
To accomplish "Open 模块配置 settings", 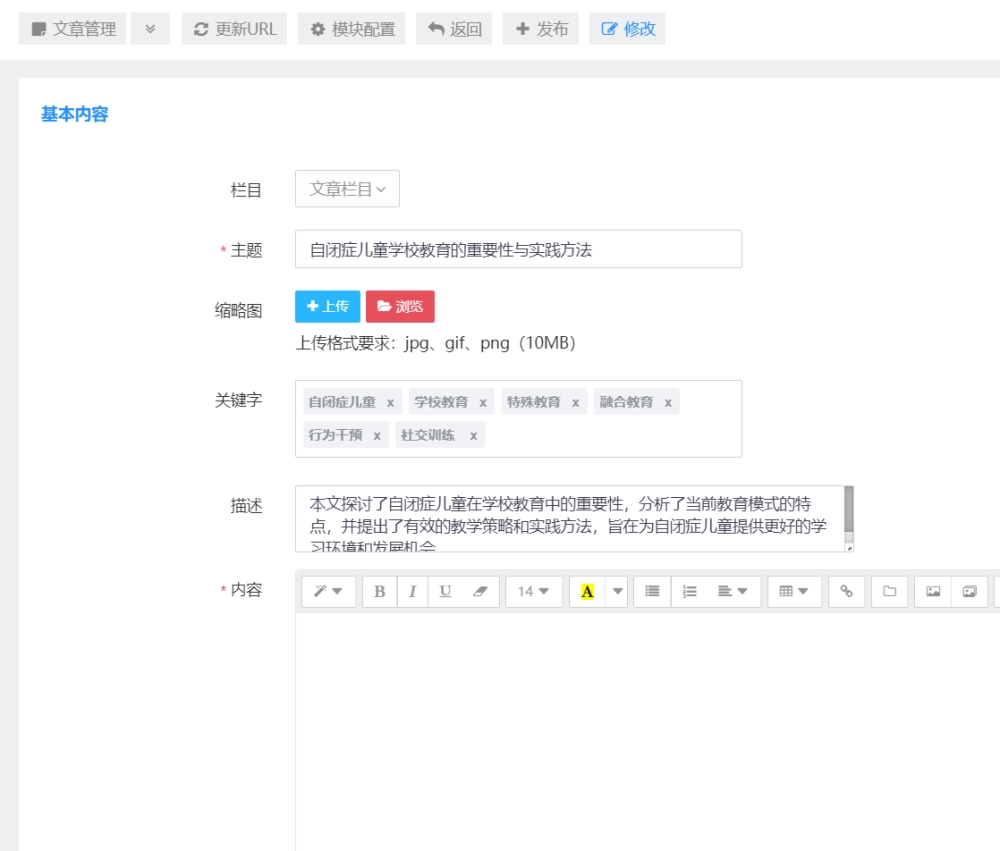I will click(351, 29).
